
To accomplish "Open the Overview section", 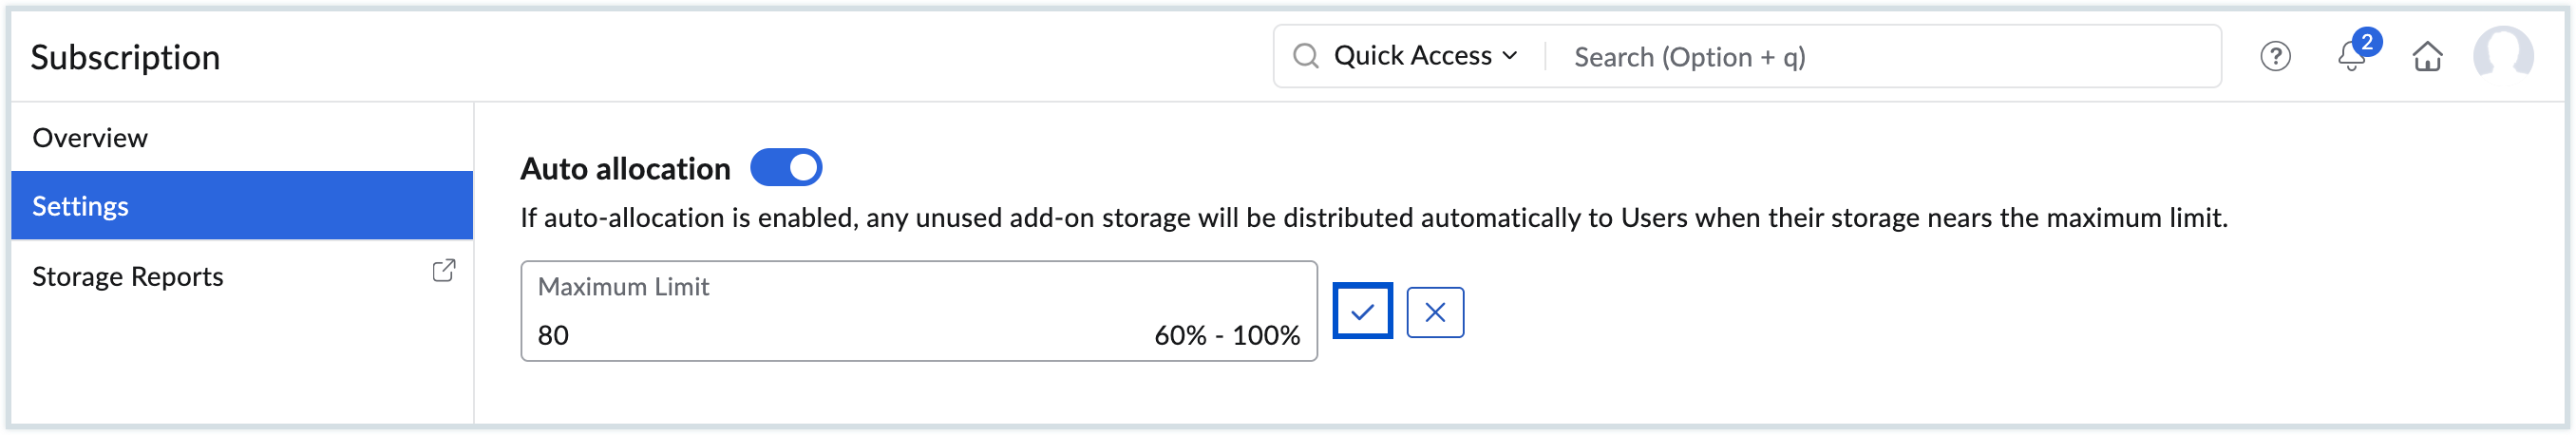I will (90, 137).
